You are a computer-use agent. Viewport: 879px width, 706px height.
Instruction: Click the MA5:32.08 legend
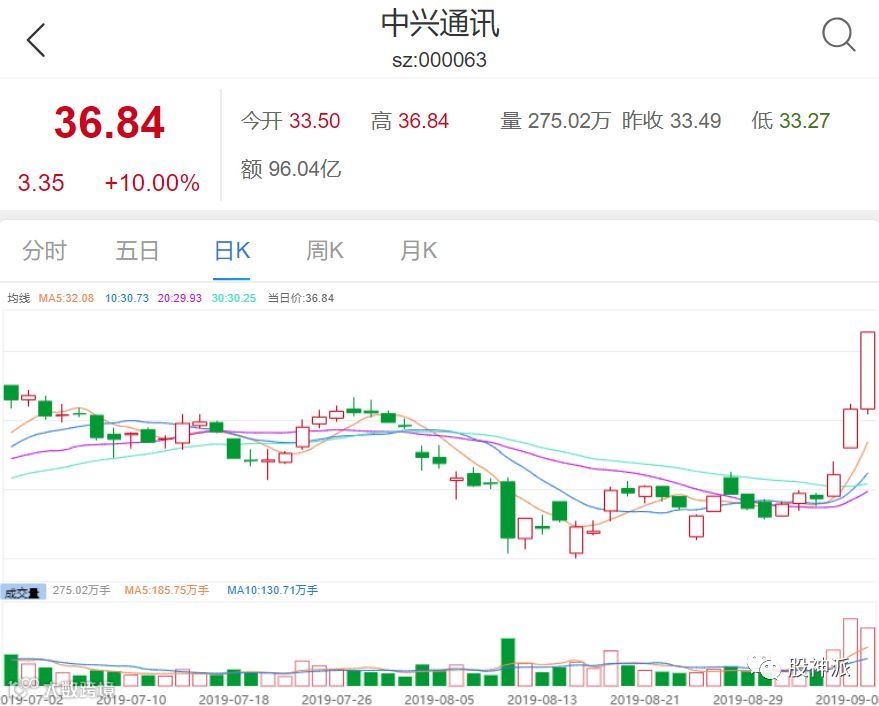[x=66, y=298]
